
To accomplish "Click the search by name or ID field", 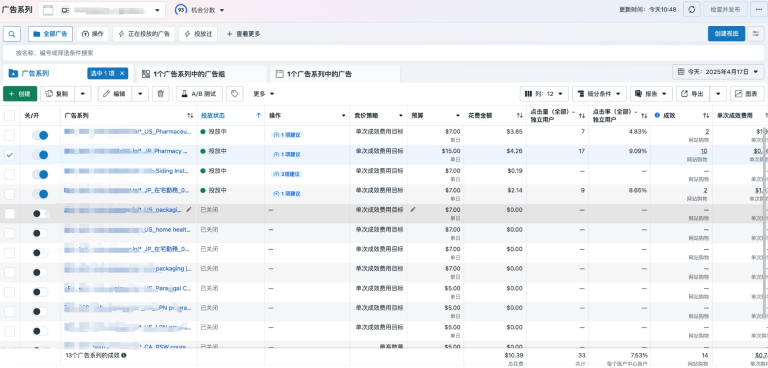I will 384,53.
